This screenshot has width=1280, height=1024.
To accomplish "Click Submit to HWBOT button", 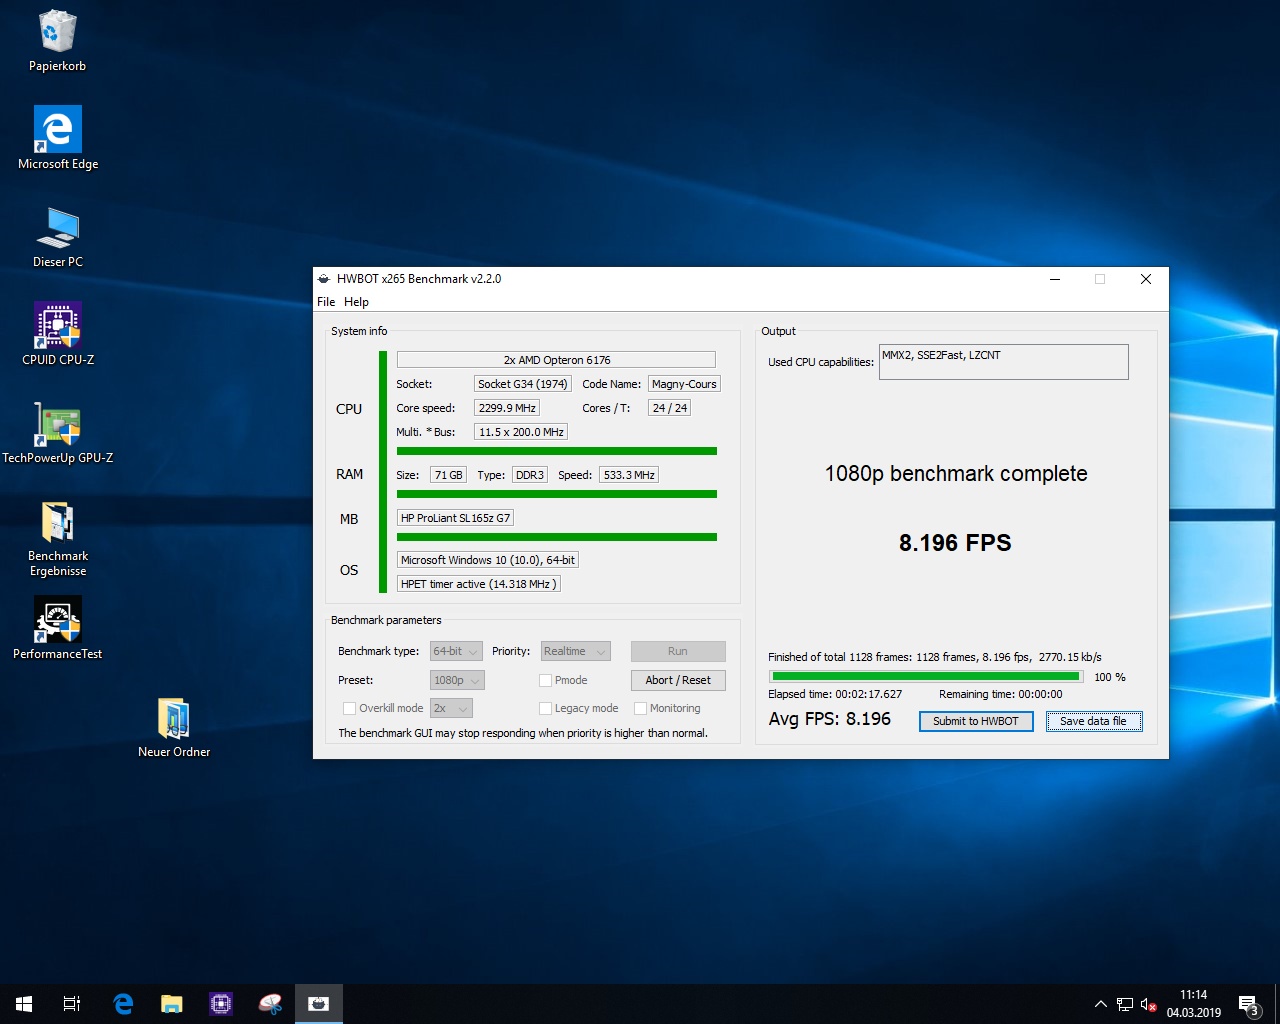I will [x=976, y=721].
